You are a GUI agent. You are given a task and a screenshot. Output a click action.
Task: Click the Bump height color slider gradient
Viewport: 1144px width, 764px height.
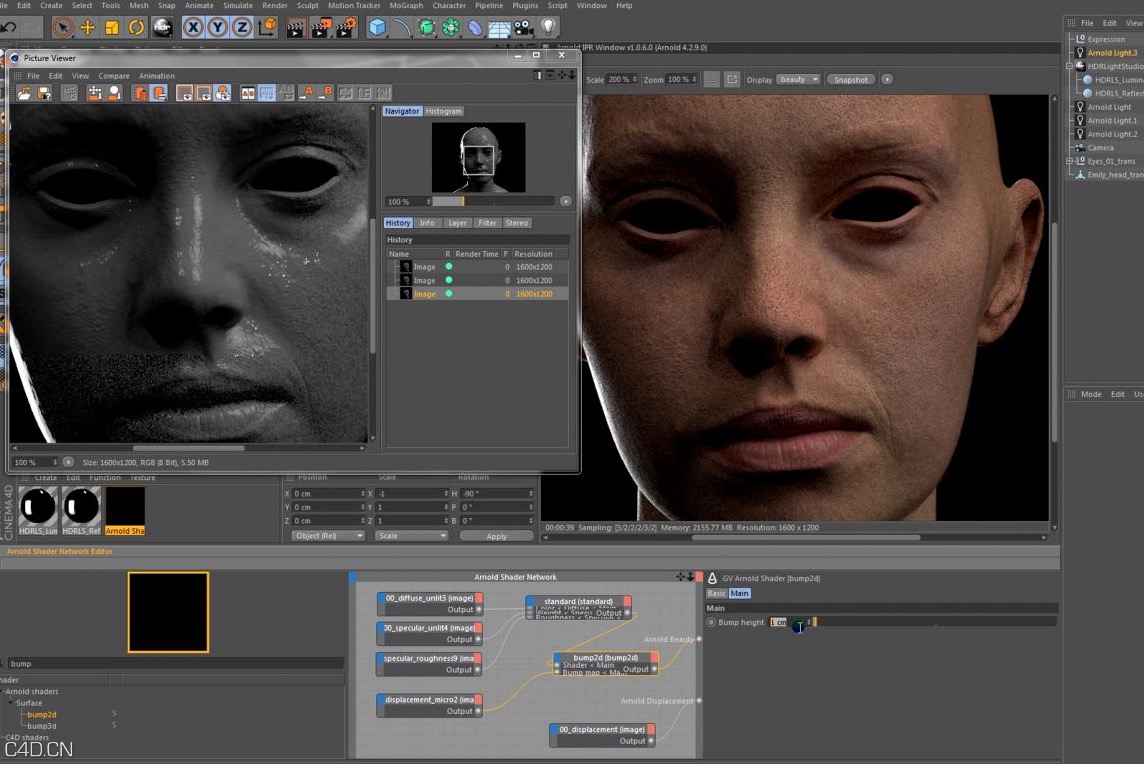(814, 622)
